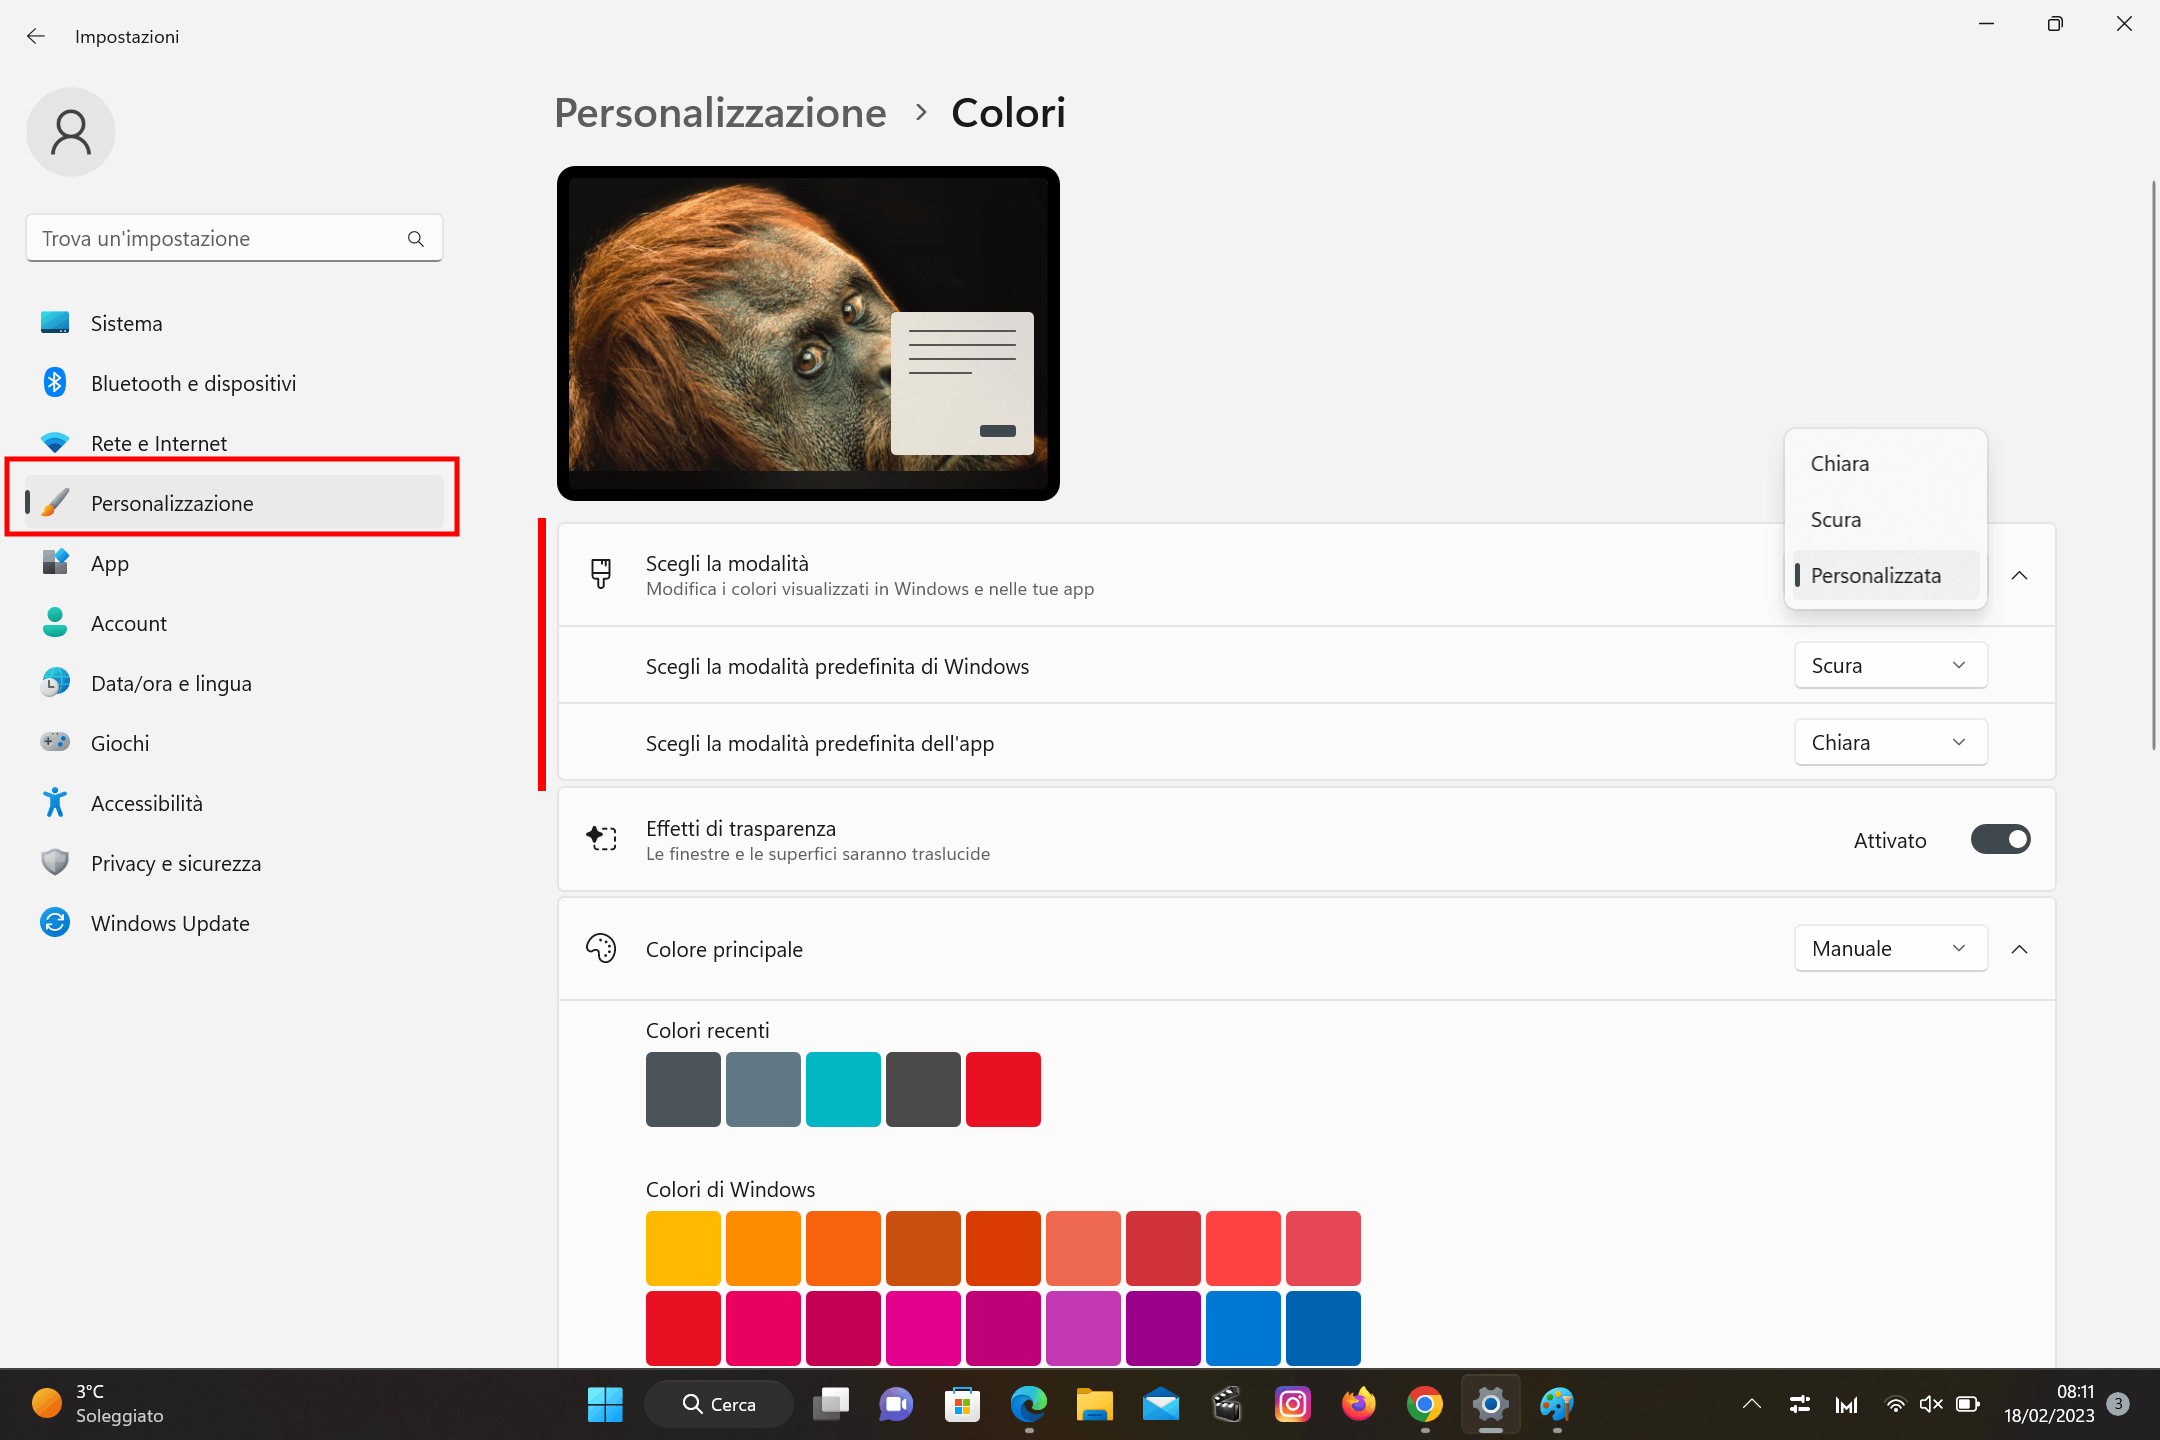Viewport: 2160px width, 1440px height.
Task: Disable the Effetti di trasparenza toggle
Action: coord(2000,840)
